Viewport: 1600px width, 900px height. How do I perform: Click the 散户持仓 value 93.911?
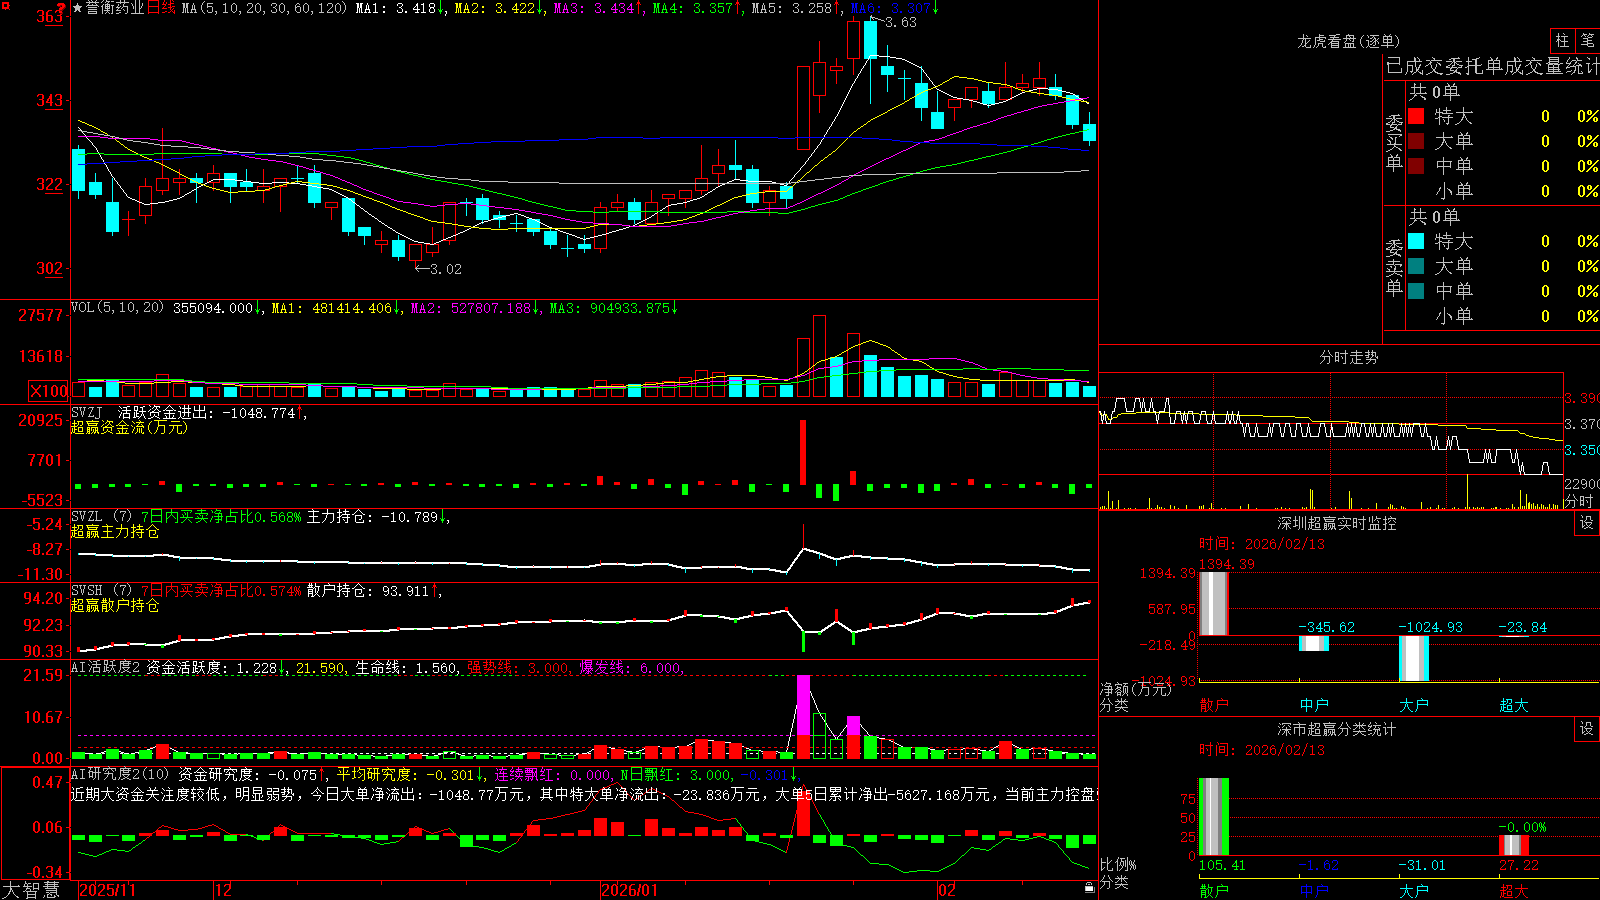[x=405, y=591]
